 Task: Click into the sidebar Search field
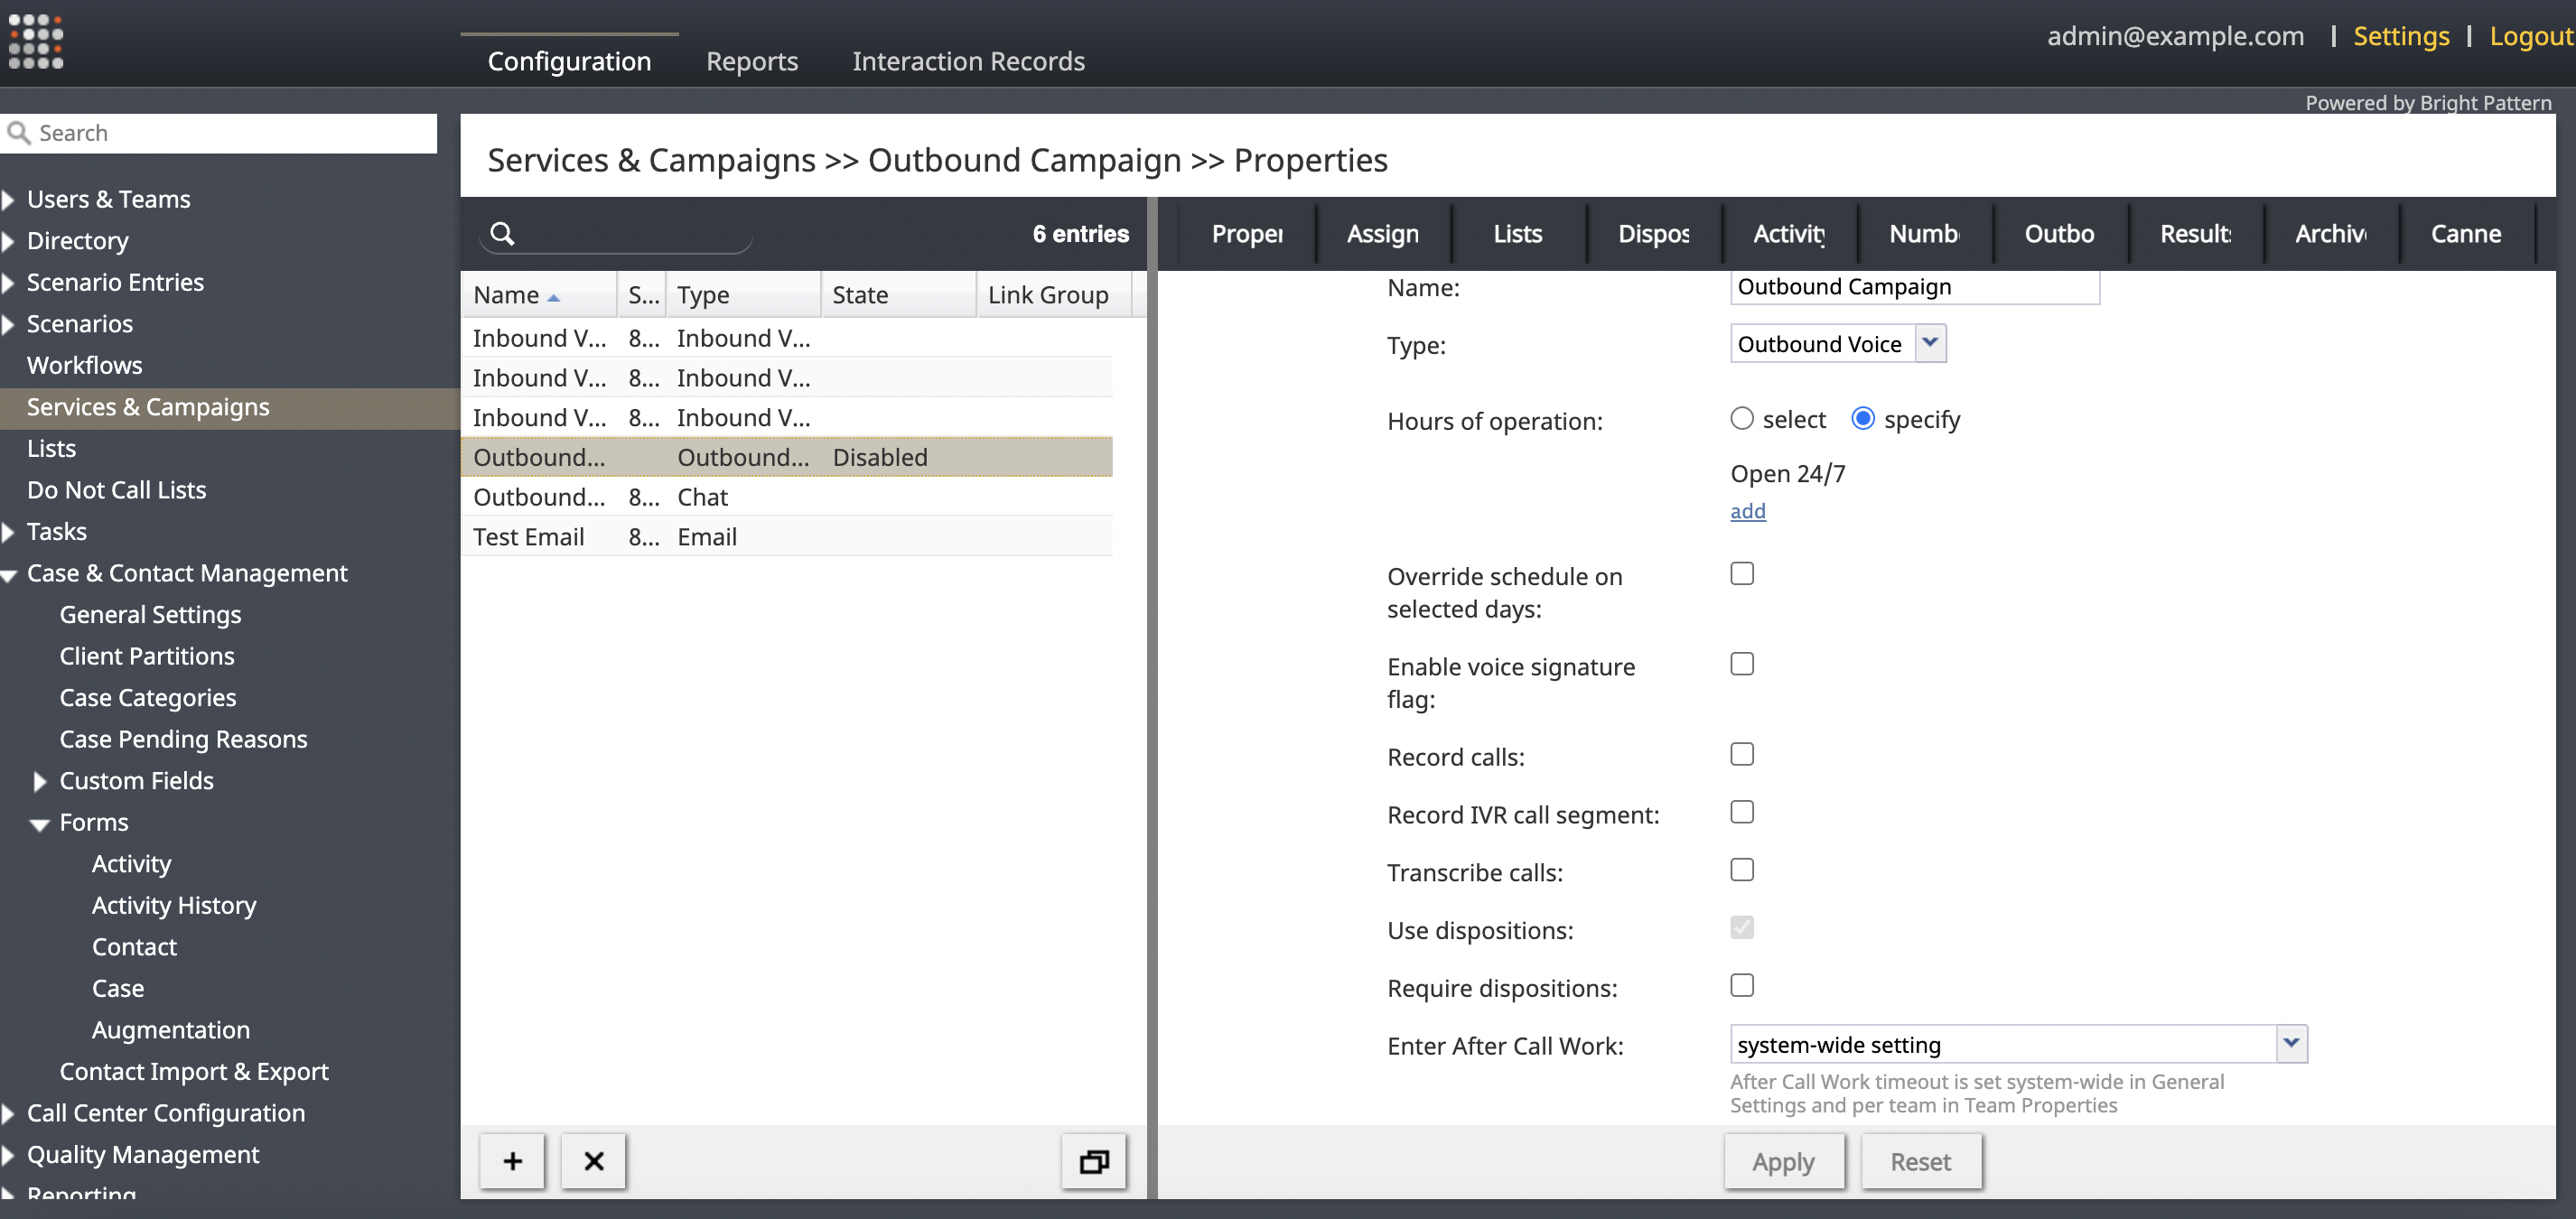coord(219,133)
